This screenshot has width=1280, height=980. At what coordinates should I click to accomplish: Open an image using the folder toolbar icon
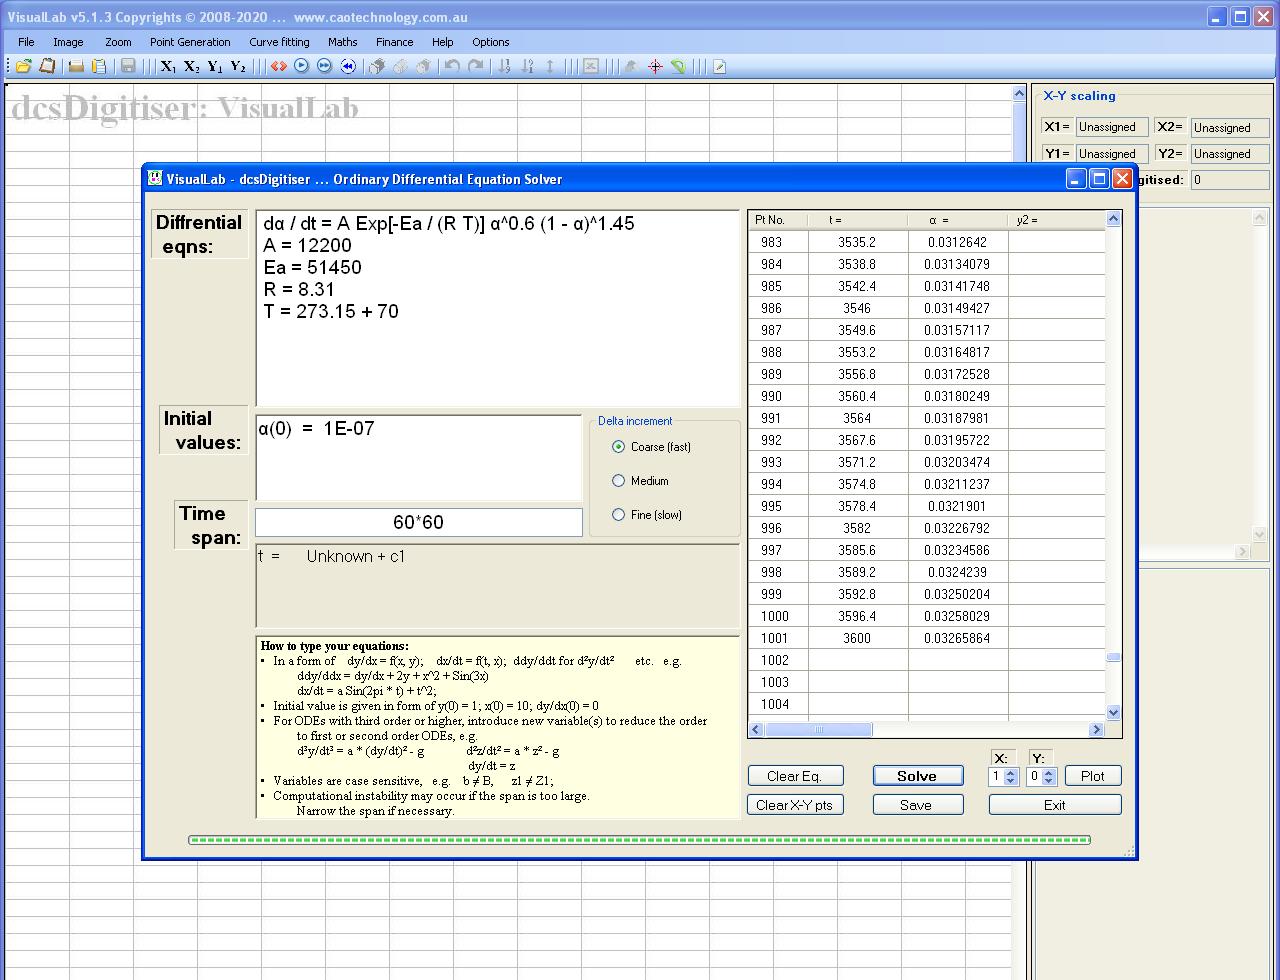point(22,66)
